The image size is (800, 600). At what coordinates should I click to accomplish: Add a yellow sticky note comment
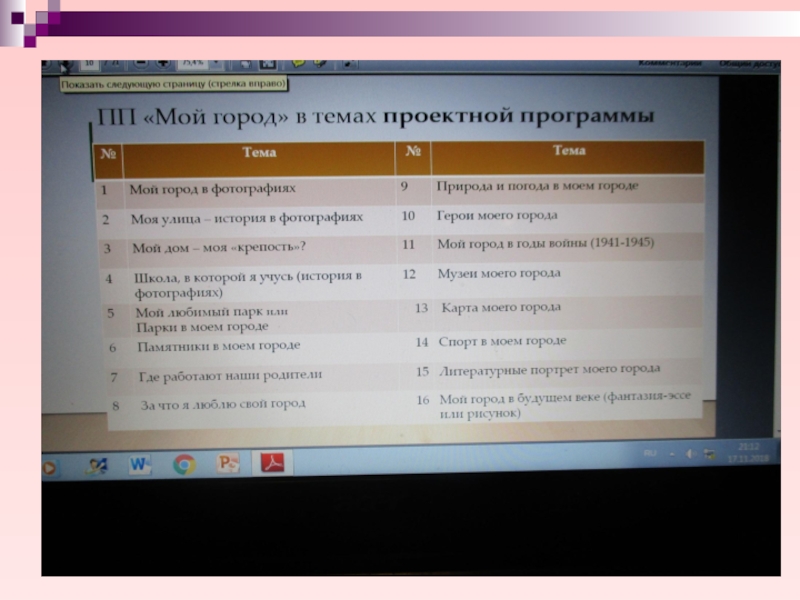[299, 62]
